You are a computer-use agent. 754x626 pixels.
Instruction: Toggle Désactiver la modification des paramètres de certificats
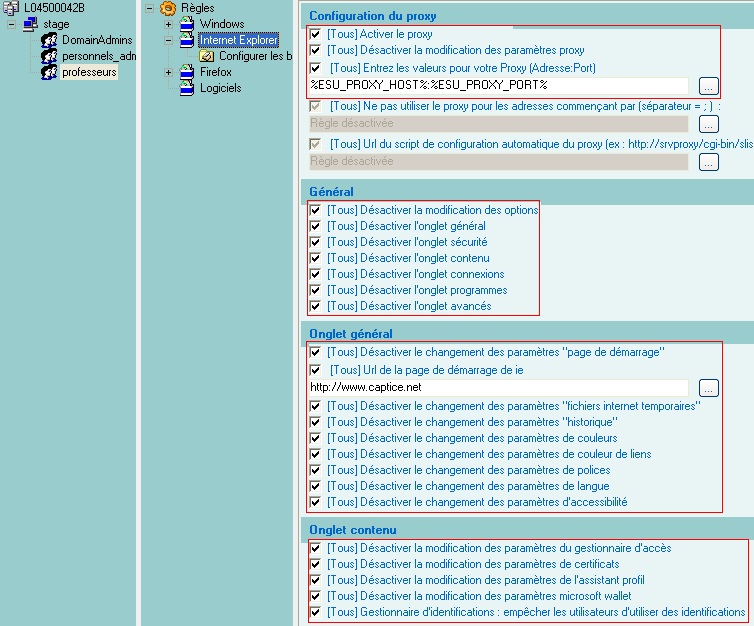click(316, 564)
